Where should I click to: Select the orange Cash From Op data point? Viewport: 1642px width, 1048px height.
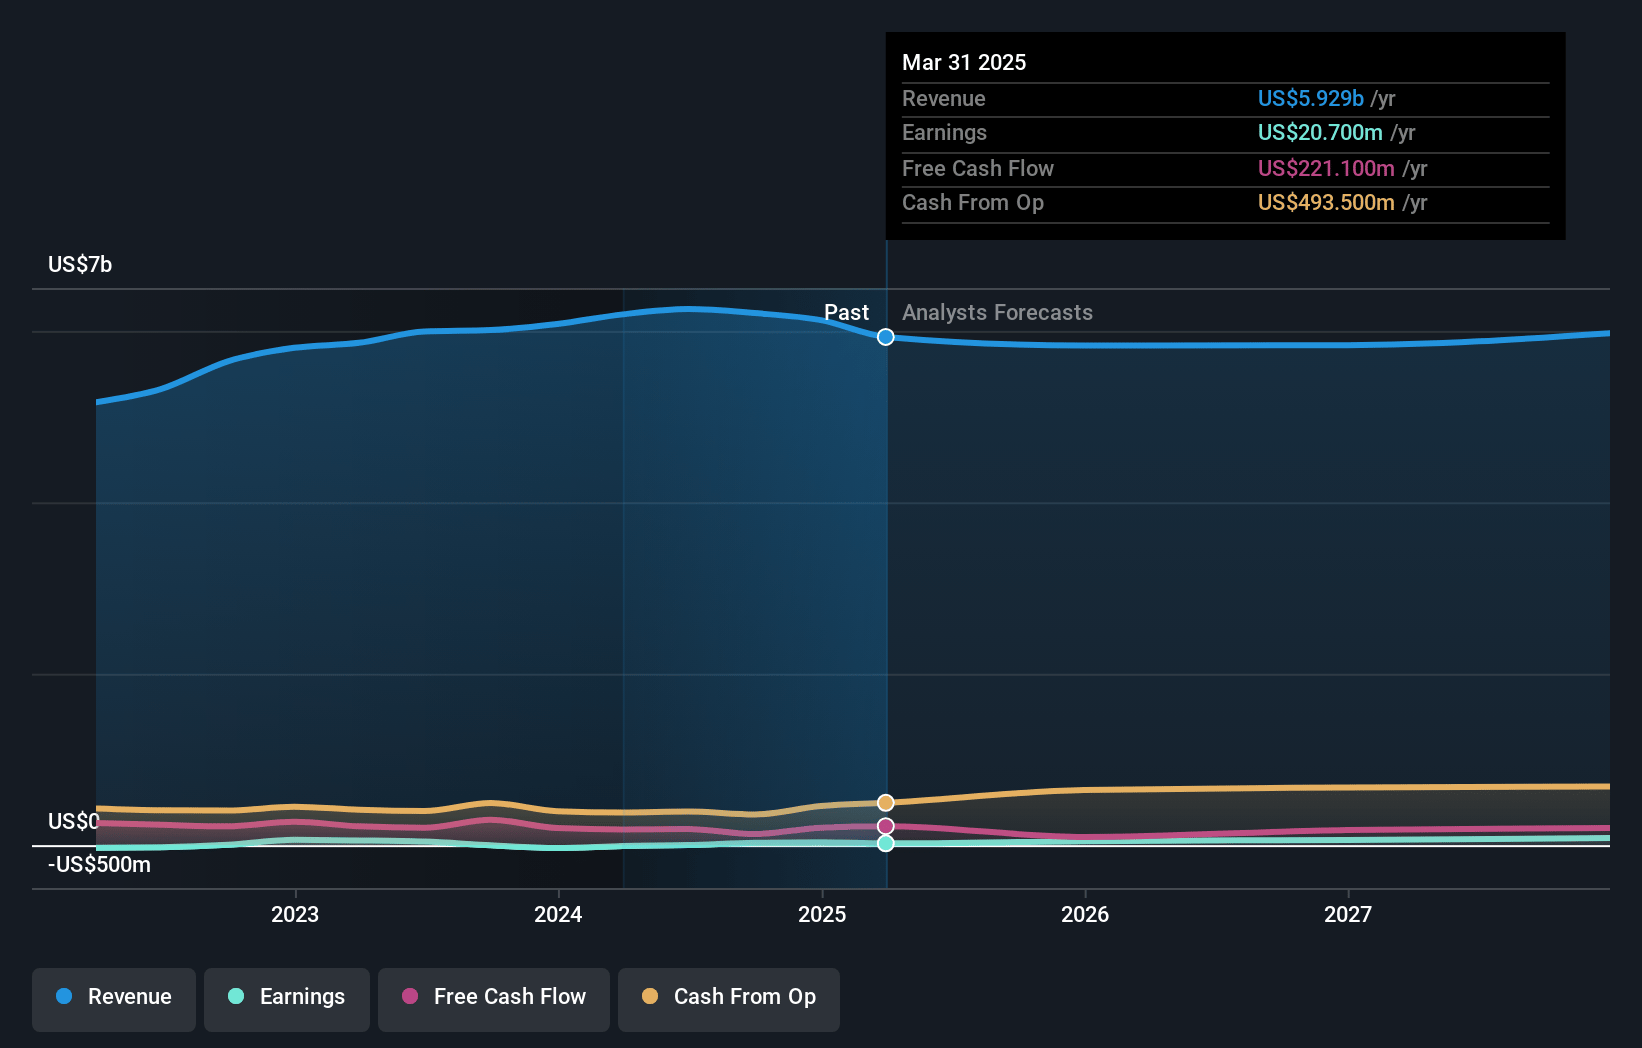pyautogui.click(x=886, y=803)
